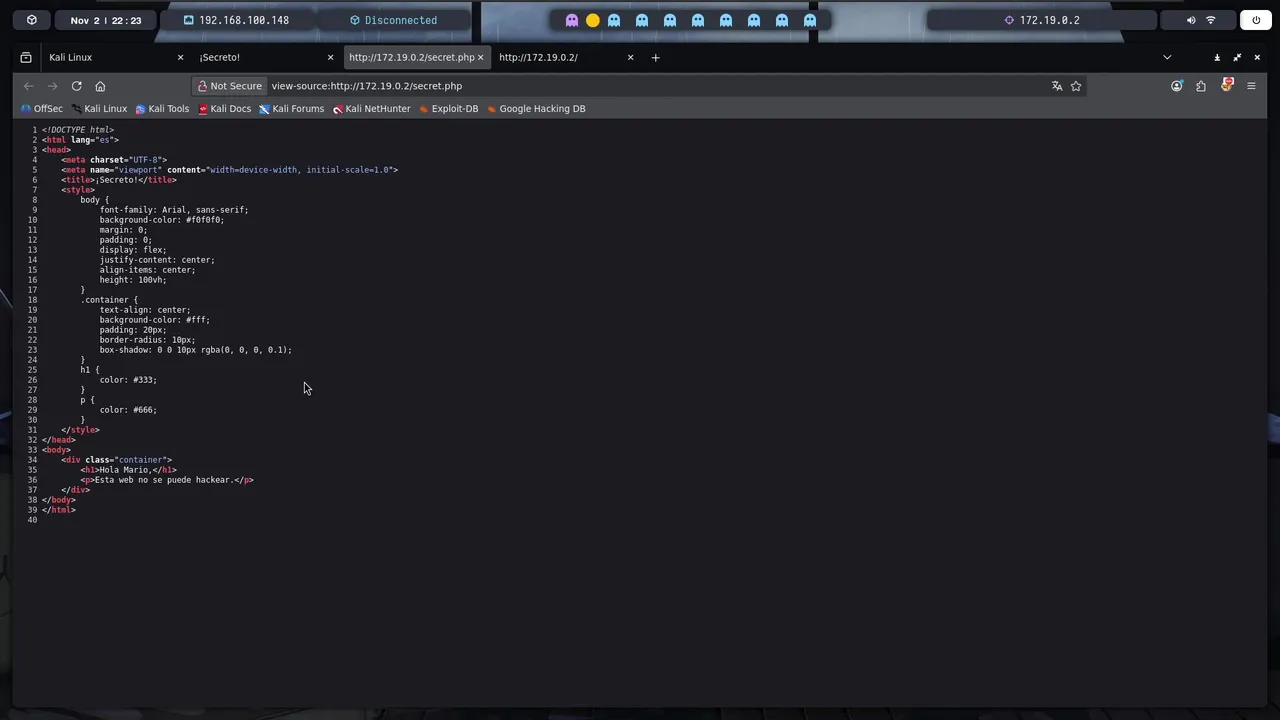Image resolution: width=1280 pixels, height=720 pixels.
Task: Open the Kali Docs bookmark
Action: [224, 108]
